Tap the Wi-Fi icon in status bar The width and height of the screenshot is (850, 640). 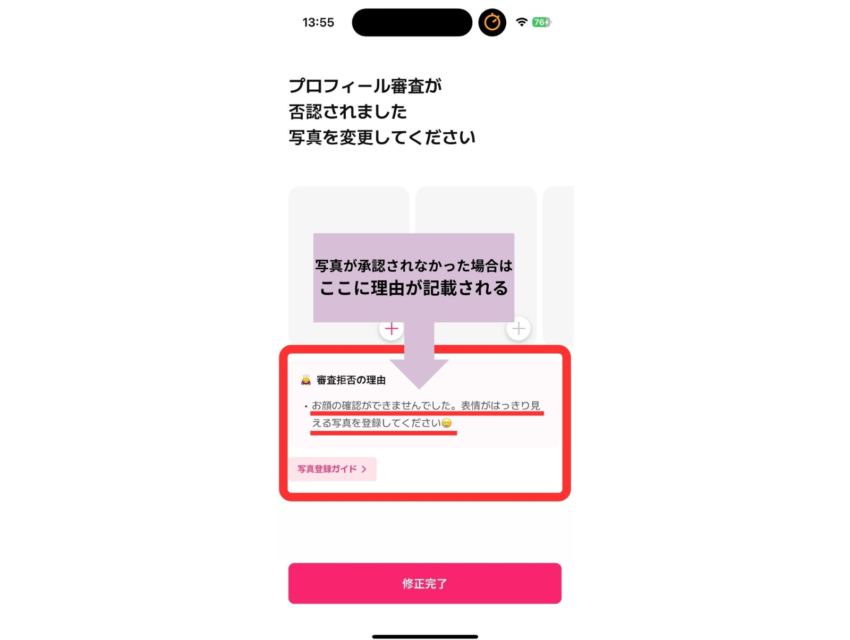pos(521,22)
